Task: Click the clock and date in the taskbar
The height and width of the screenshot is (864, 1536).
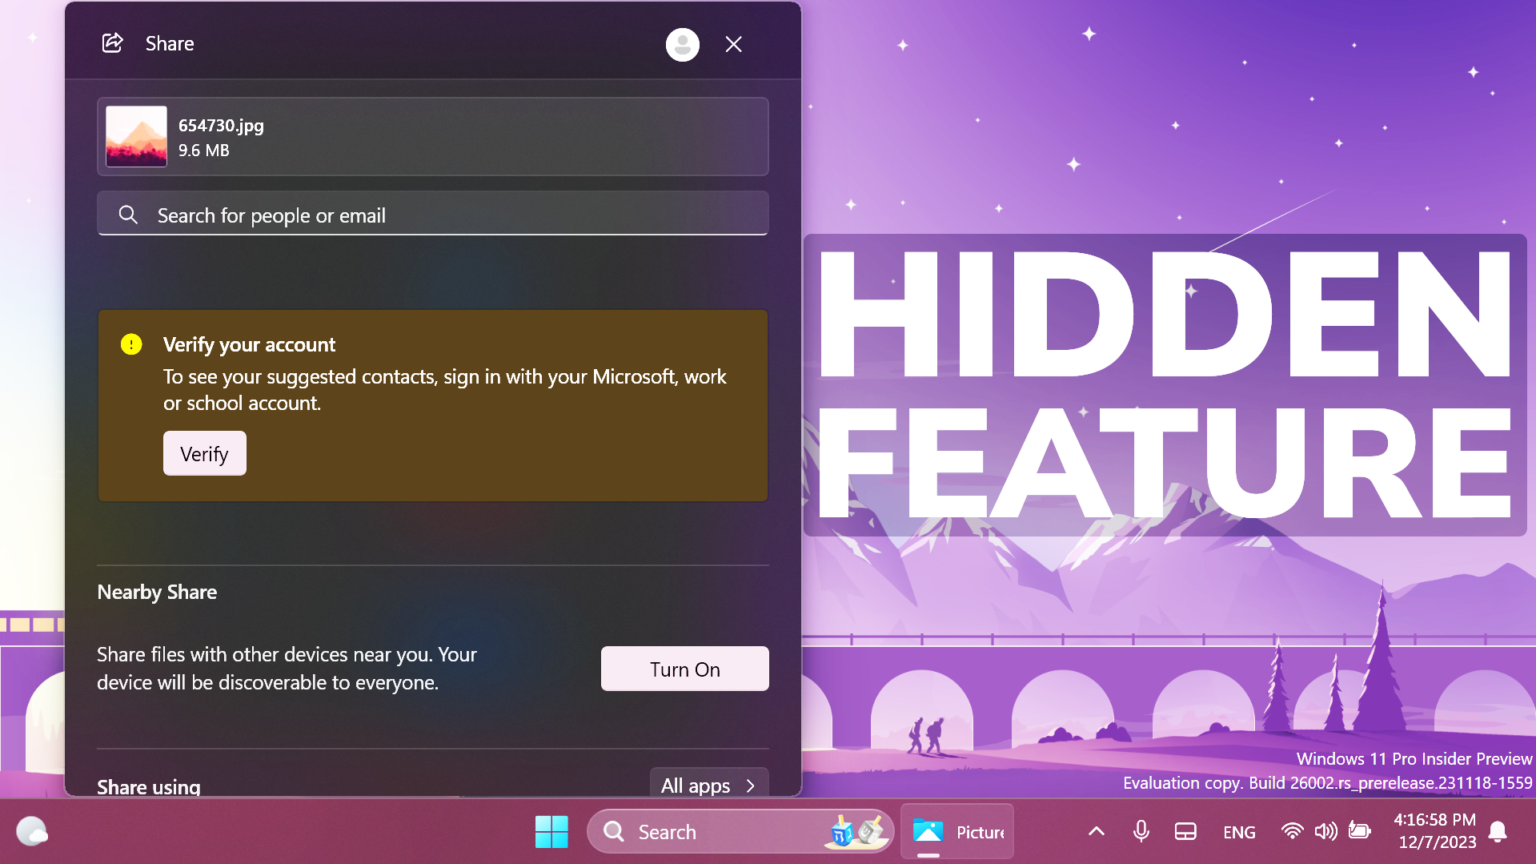Action: click(1437, 831)
